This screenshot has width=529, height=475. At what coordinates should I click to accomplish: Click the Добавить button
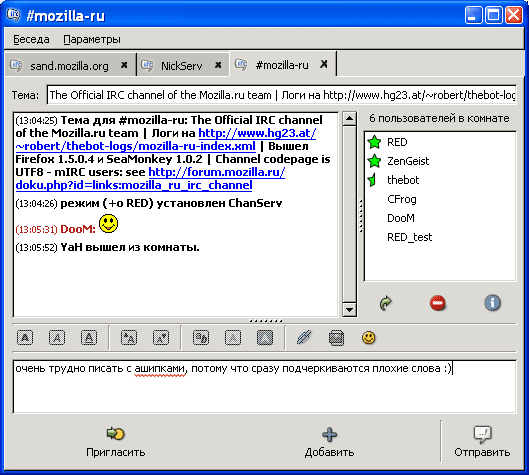click(329, 442)
